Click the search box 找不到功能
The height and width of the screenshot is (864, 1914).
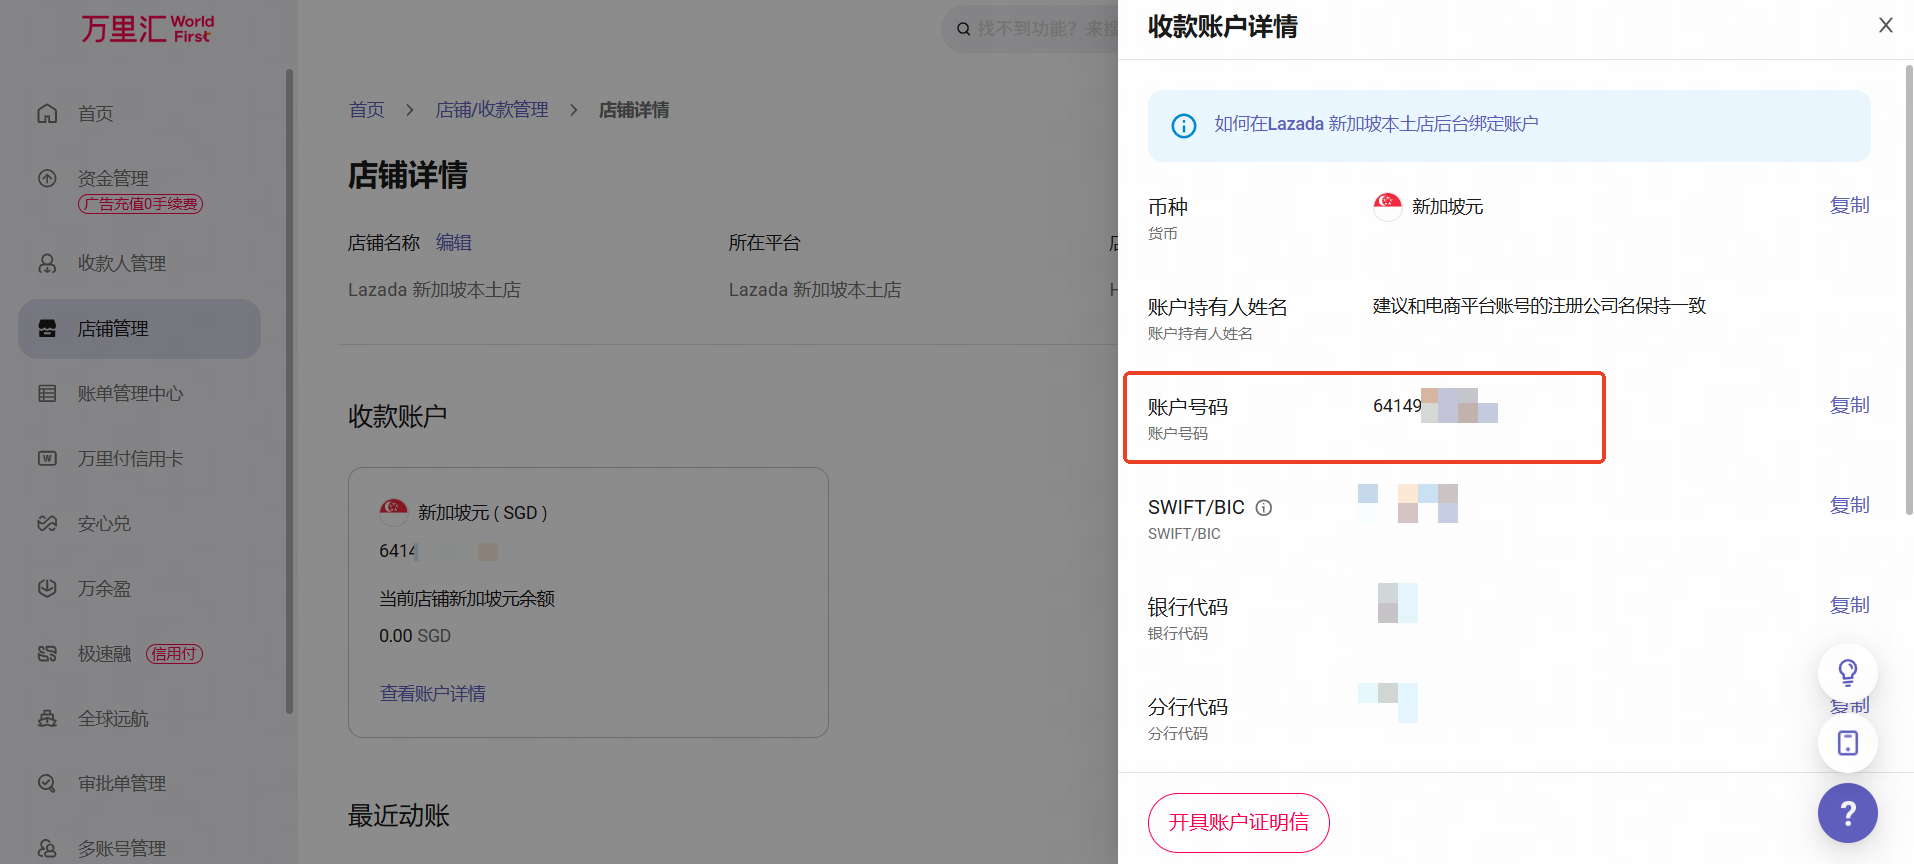click(x=1030, y=28)
